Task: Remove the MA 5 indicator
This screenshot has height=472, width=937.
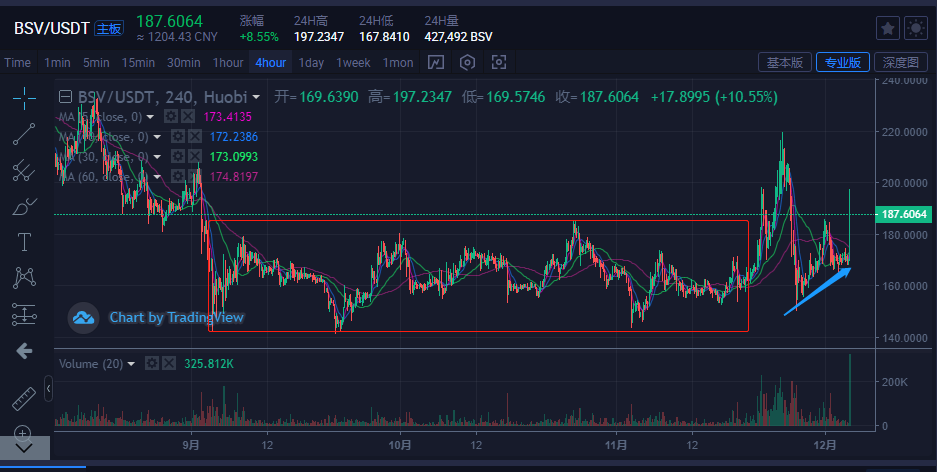Action: click(188, 117)
